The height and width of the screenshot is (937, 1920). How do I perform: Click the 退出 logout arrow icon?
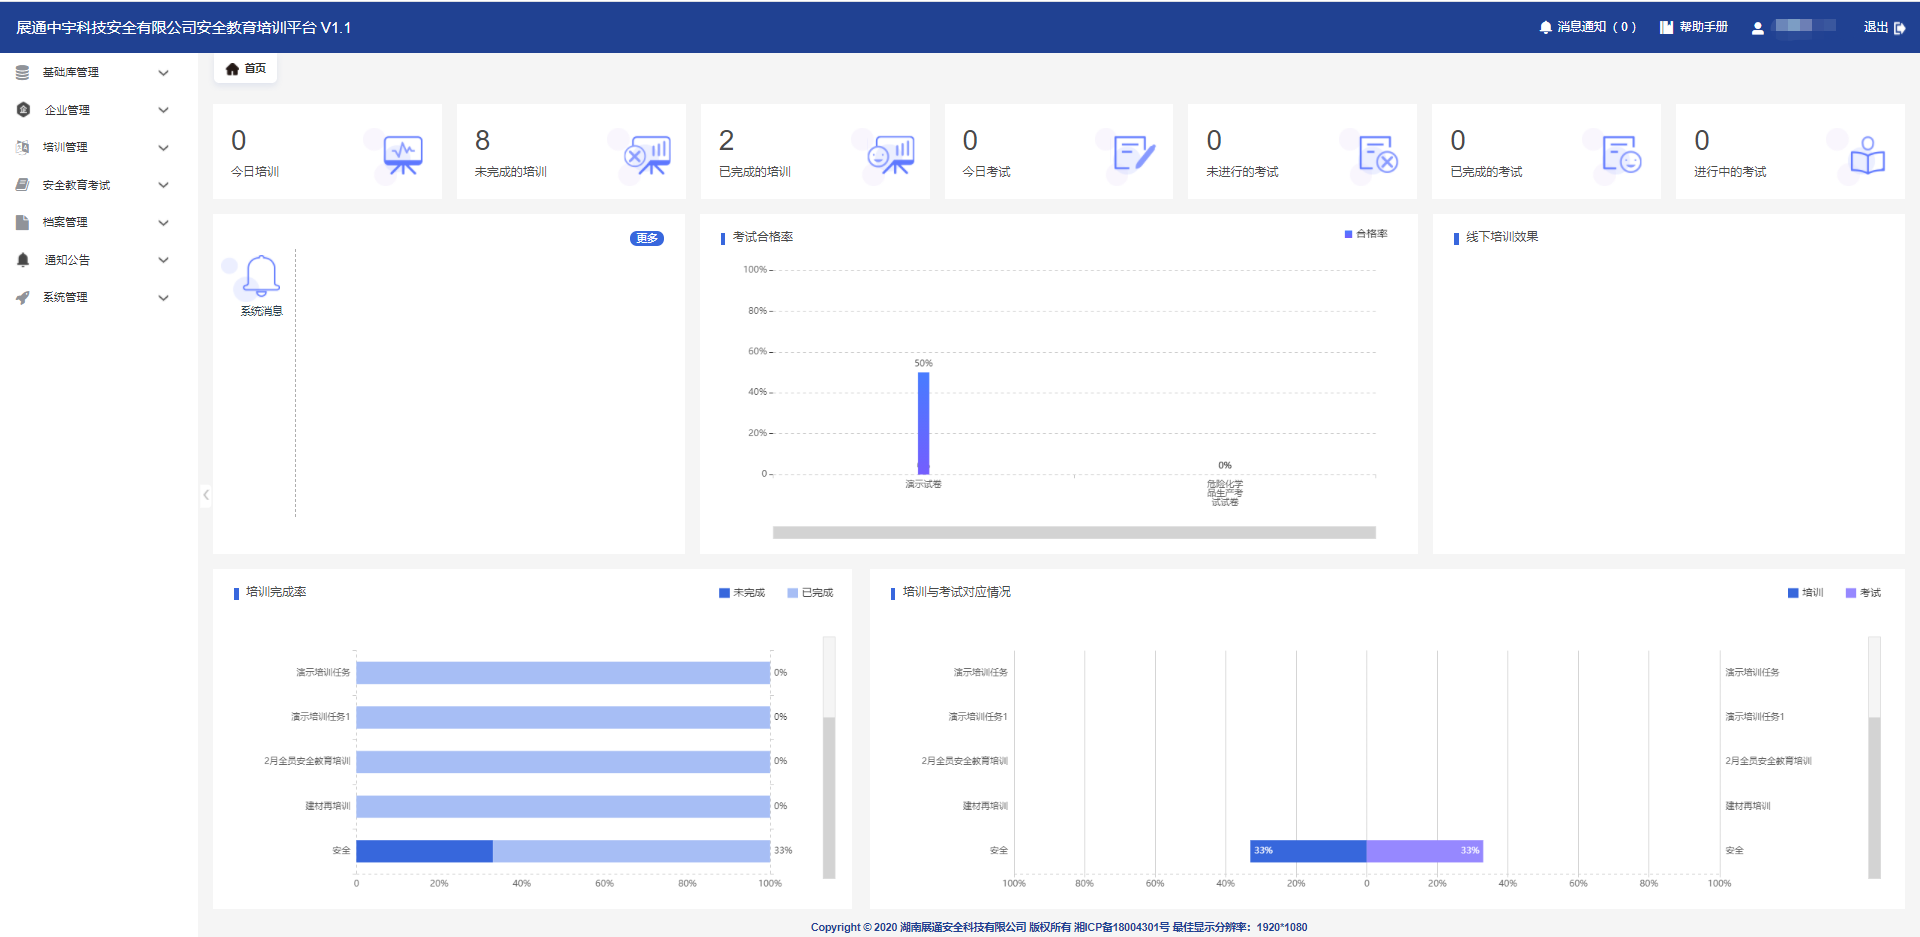[x=1900, y=28]
